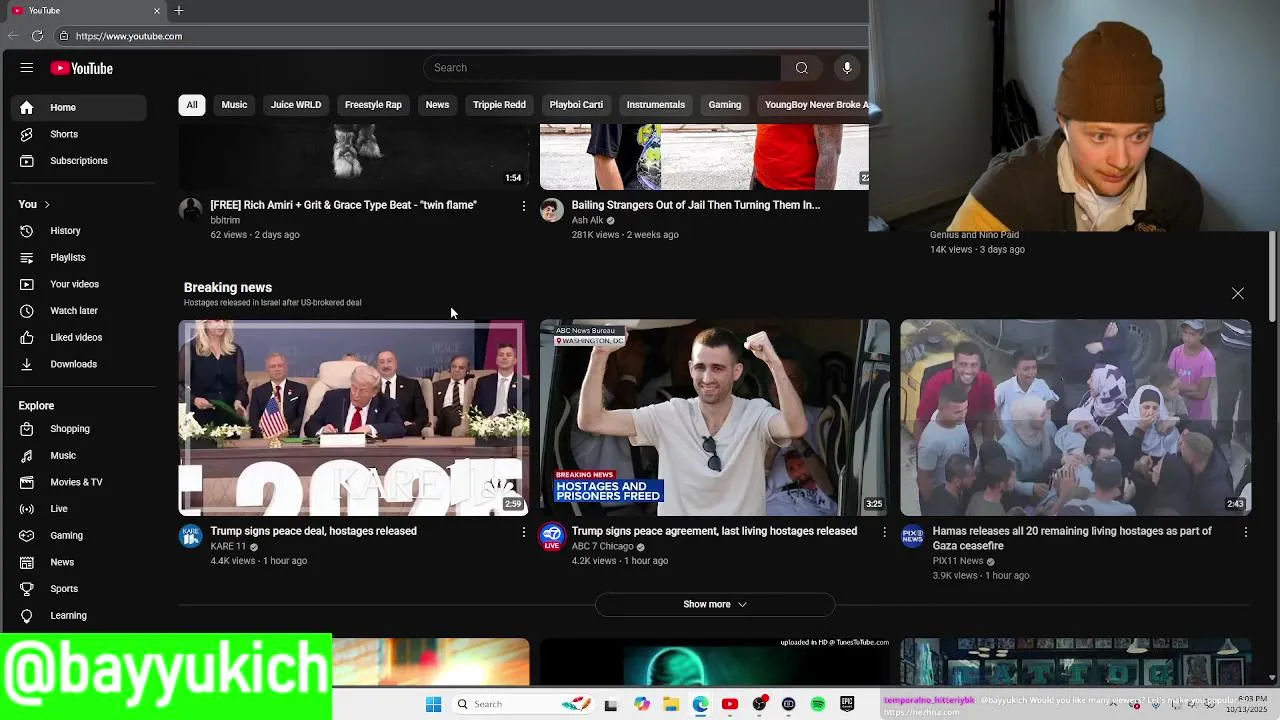Open Shorts in the sidebar
Image resolution: width=1280 pixels, height=720 pixels.
(81, 134)
